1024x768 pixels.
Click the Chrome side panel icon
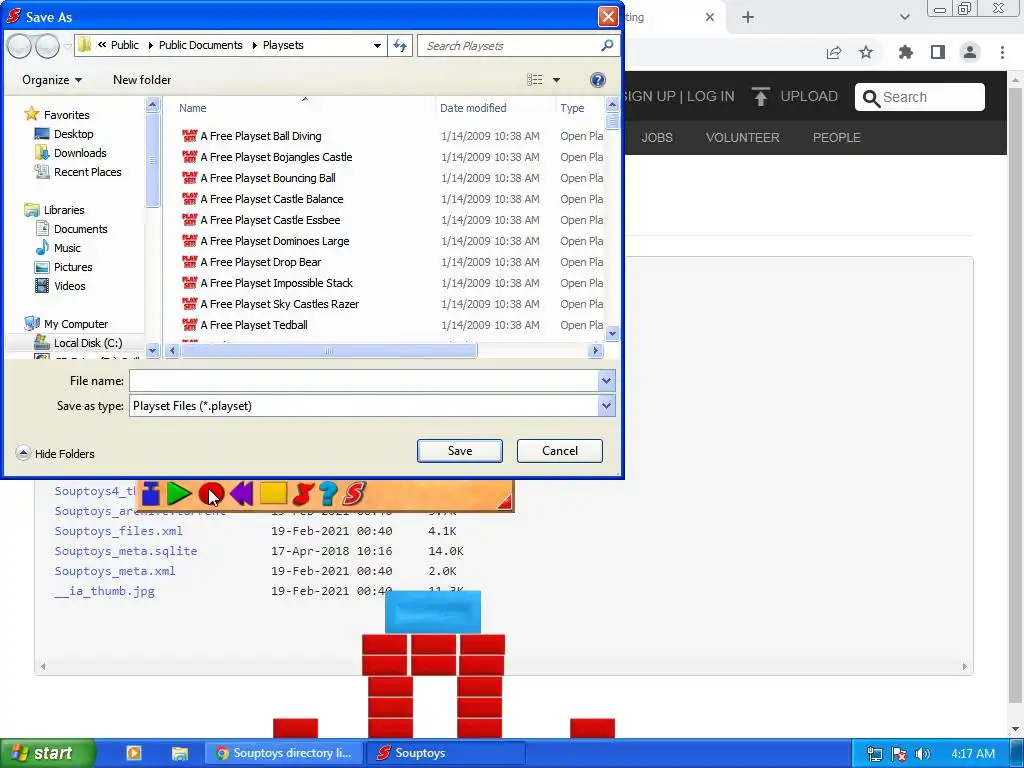(x=938, y=52)
